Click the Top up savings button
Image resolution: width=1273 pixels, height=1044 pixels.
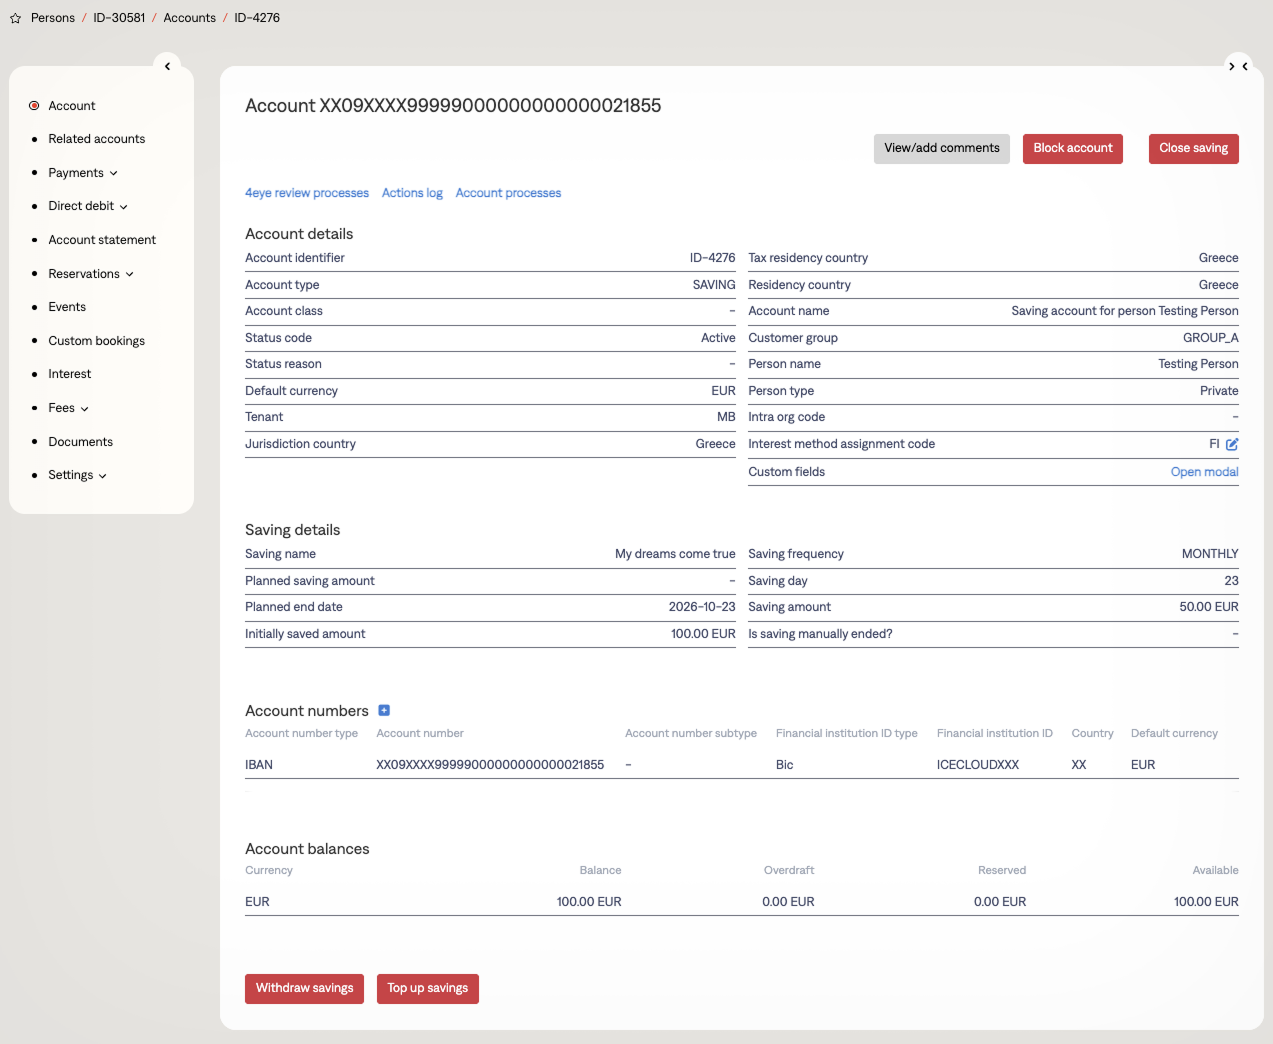[427, 988]
